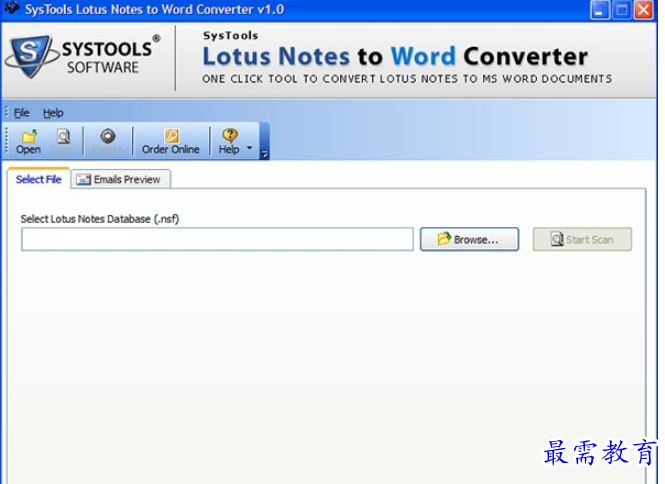Minimize the converter window
This screenshot has width=665, height=484.
tap(600, 10)
